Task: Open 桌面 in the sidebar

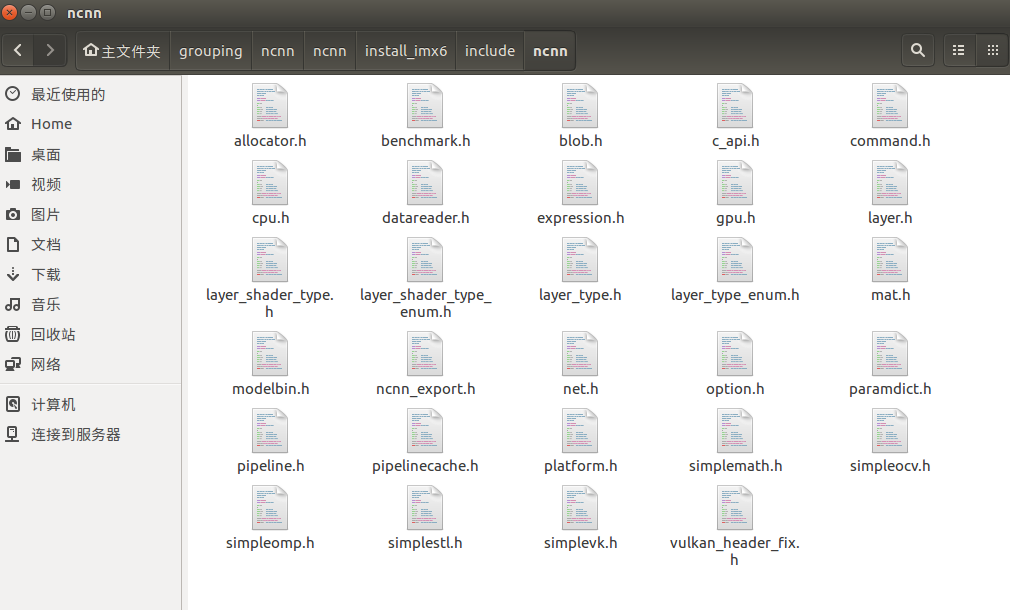Action: click(90, 155)
